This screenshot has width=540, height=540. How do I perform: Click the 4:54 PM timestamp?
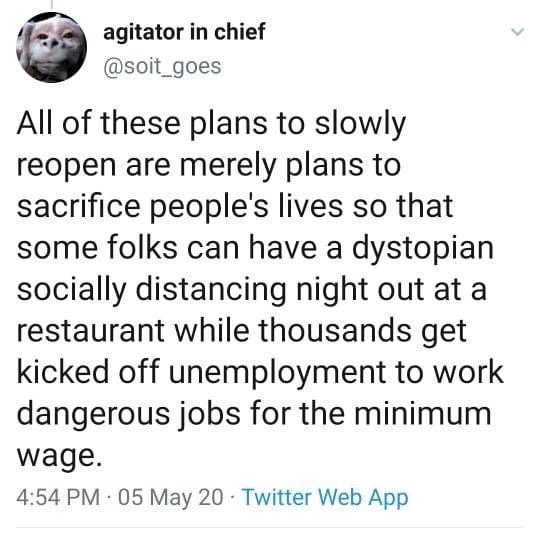tap(58, 498)
